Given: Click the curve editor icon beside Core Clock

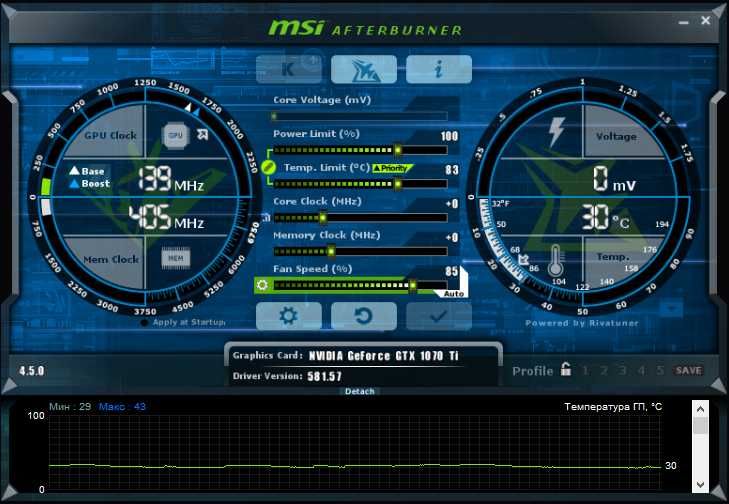Looking at the screenshot, I should (266, 217).
